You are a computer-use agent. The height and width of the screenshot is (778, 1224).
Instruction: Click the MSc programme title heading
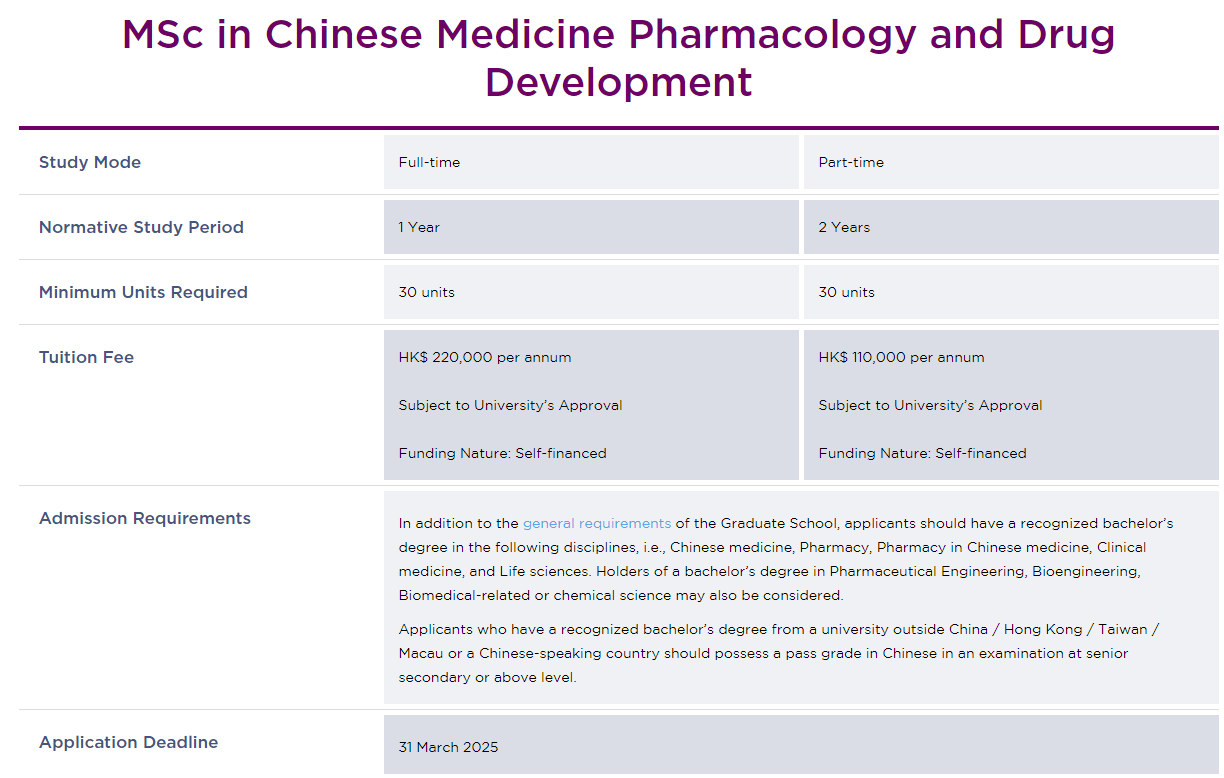618,58
